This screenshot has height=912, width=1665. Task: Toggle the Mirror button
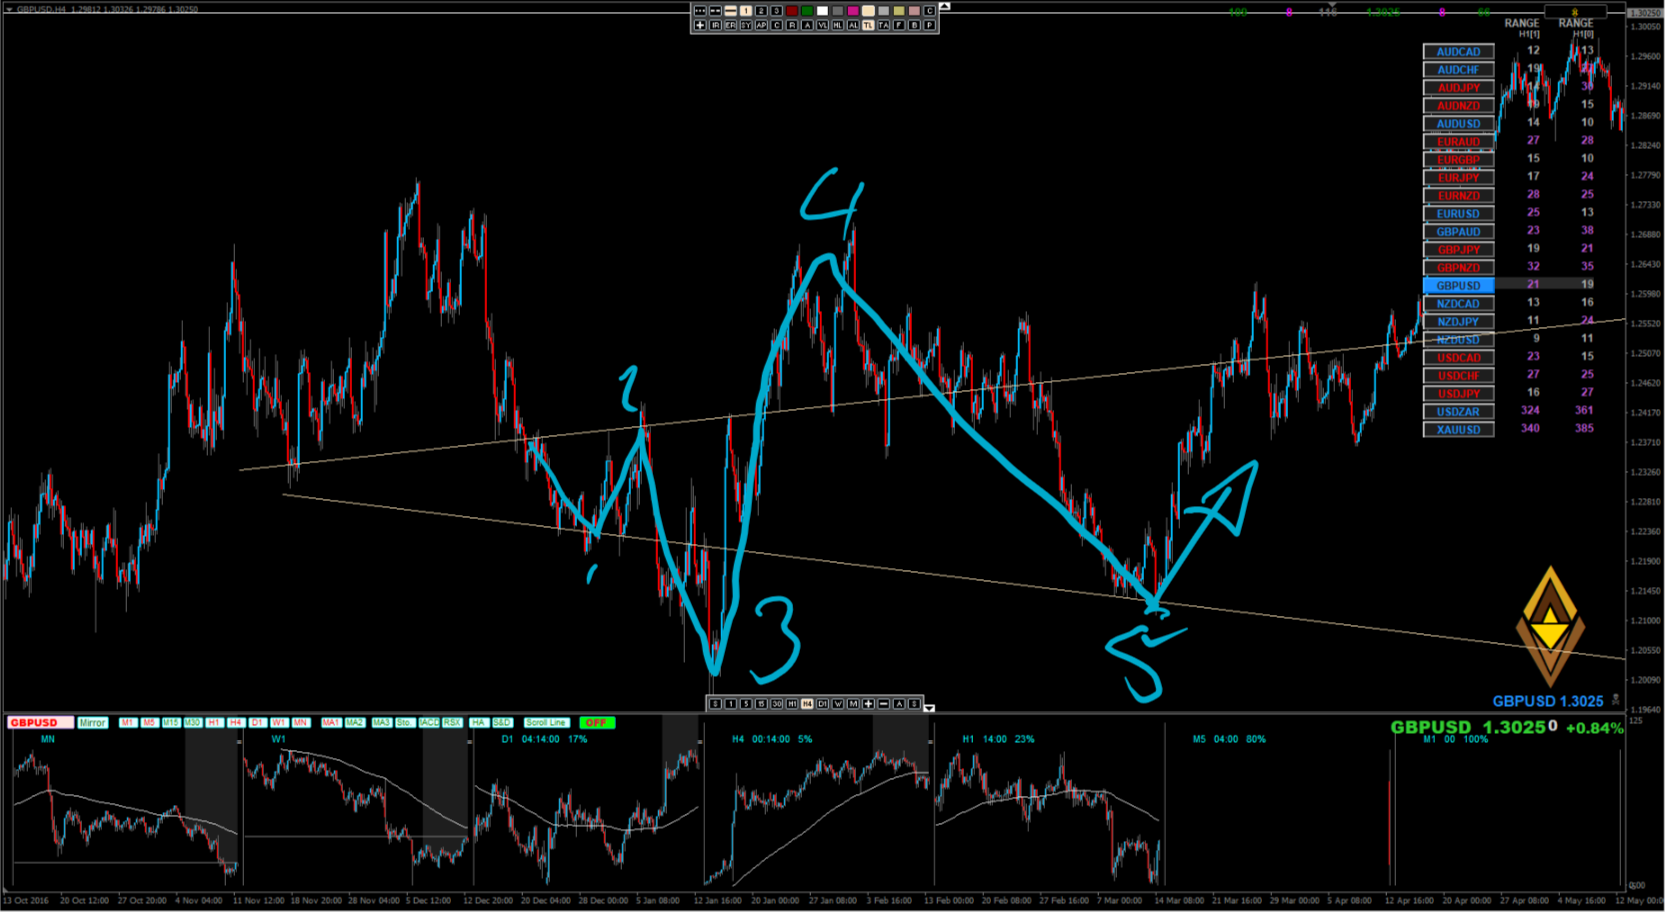point(92,722)
